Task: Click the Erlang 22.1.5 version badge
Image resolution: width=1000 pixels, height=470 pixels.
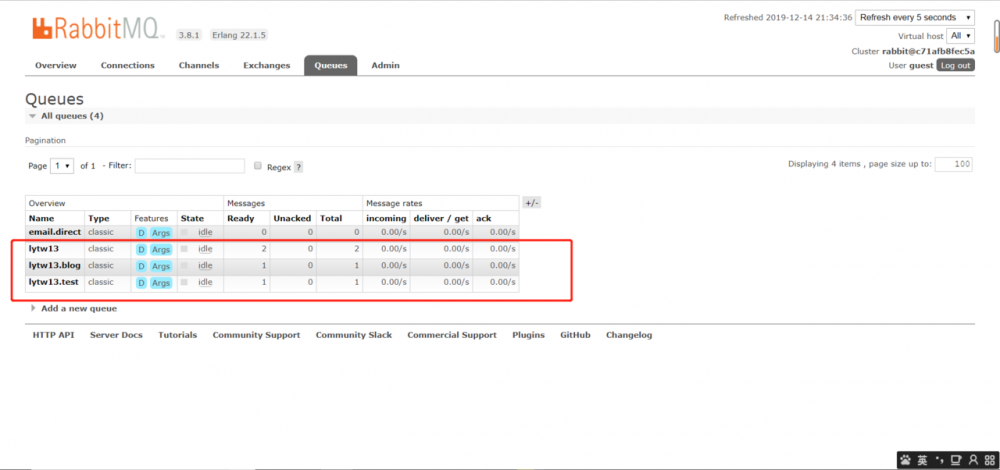Action: pos(239,35)
